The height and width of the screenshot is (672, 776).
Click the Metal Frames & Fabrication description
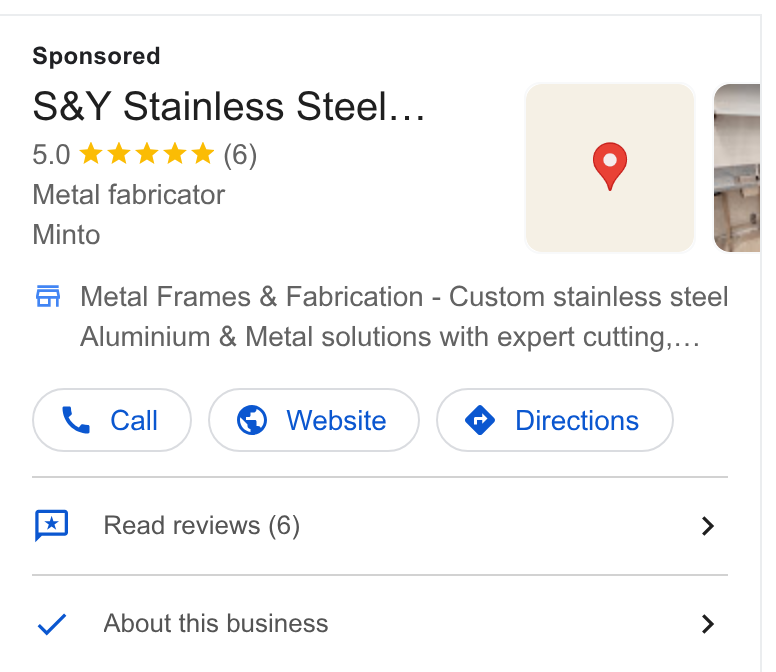tap(404, 317)
